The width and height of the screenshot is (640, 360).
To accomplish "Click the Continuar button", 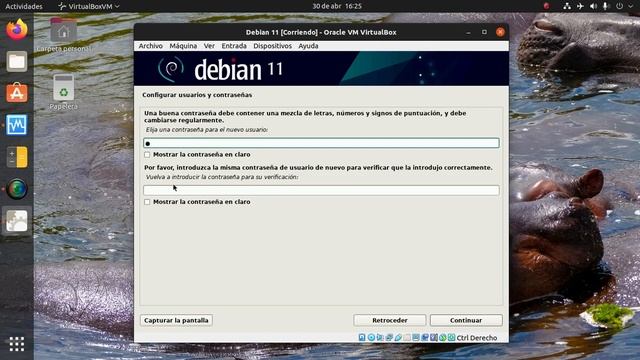I will (466, 320).
